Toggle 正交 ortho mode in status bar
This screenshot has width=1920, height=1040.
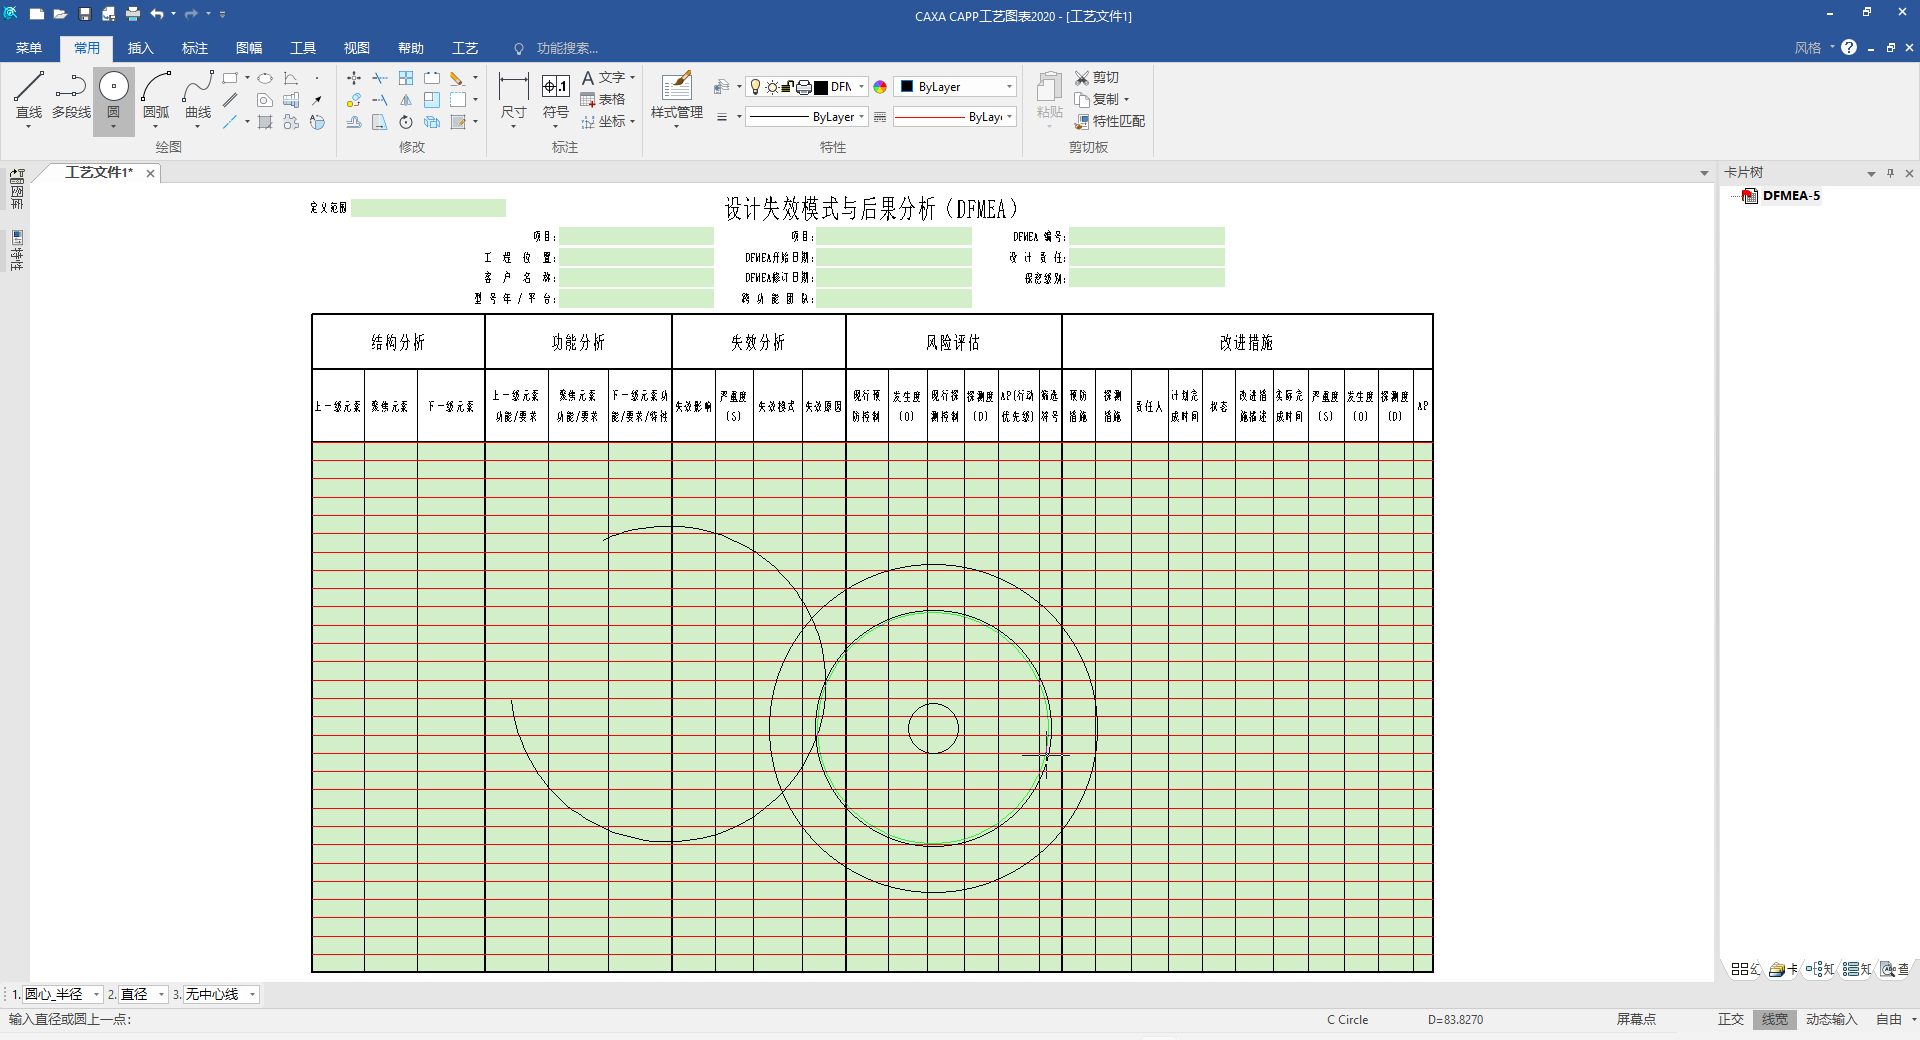click(1731, 1020)
